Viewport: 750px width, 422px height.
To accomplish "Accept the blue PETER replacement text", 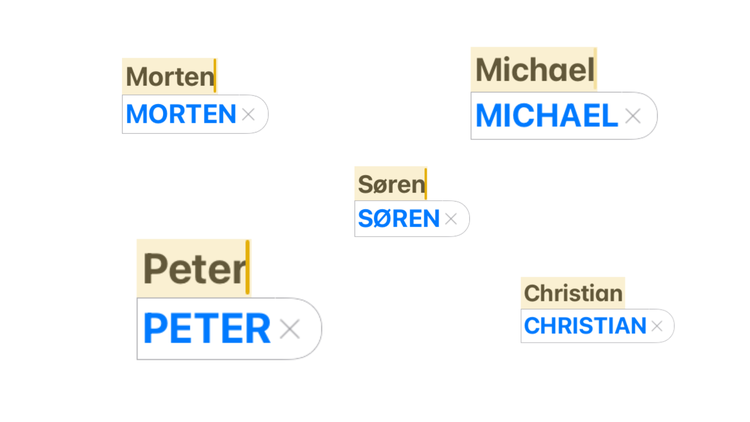I will coord(207,329).
